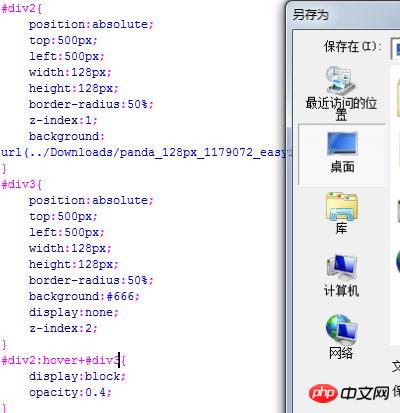This screenshot has width=400, height=413.
Task: Click the 'z-index:2;' code line
Action: point(63,328)
